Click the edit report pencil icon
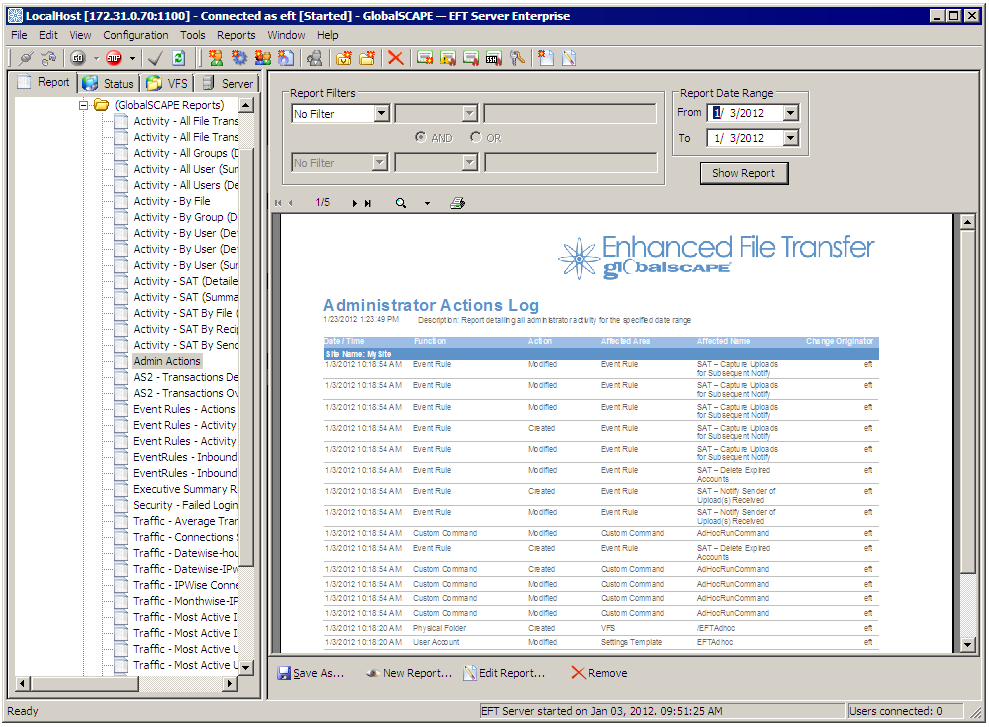 (x=569, y=58)
